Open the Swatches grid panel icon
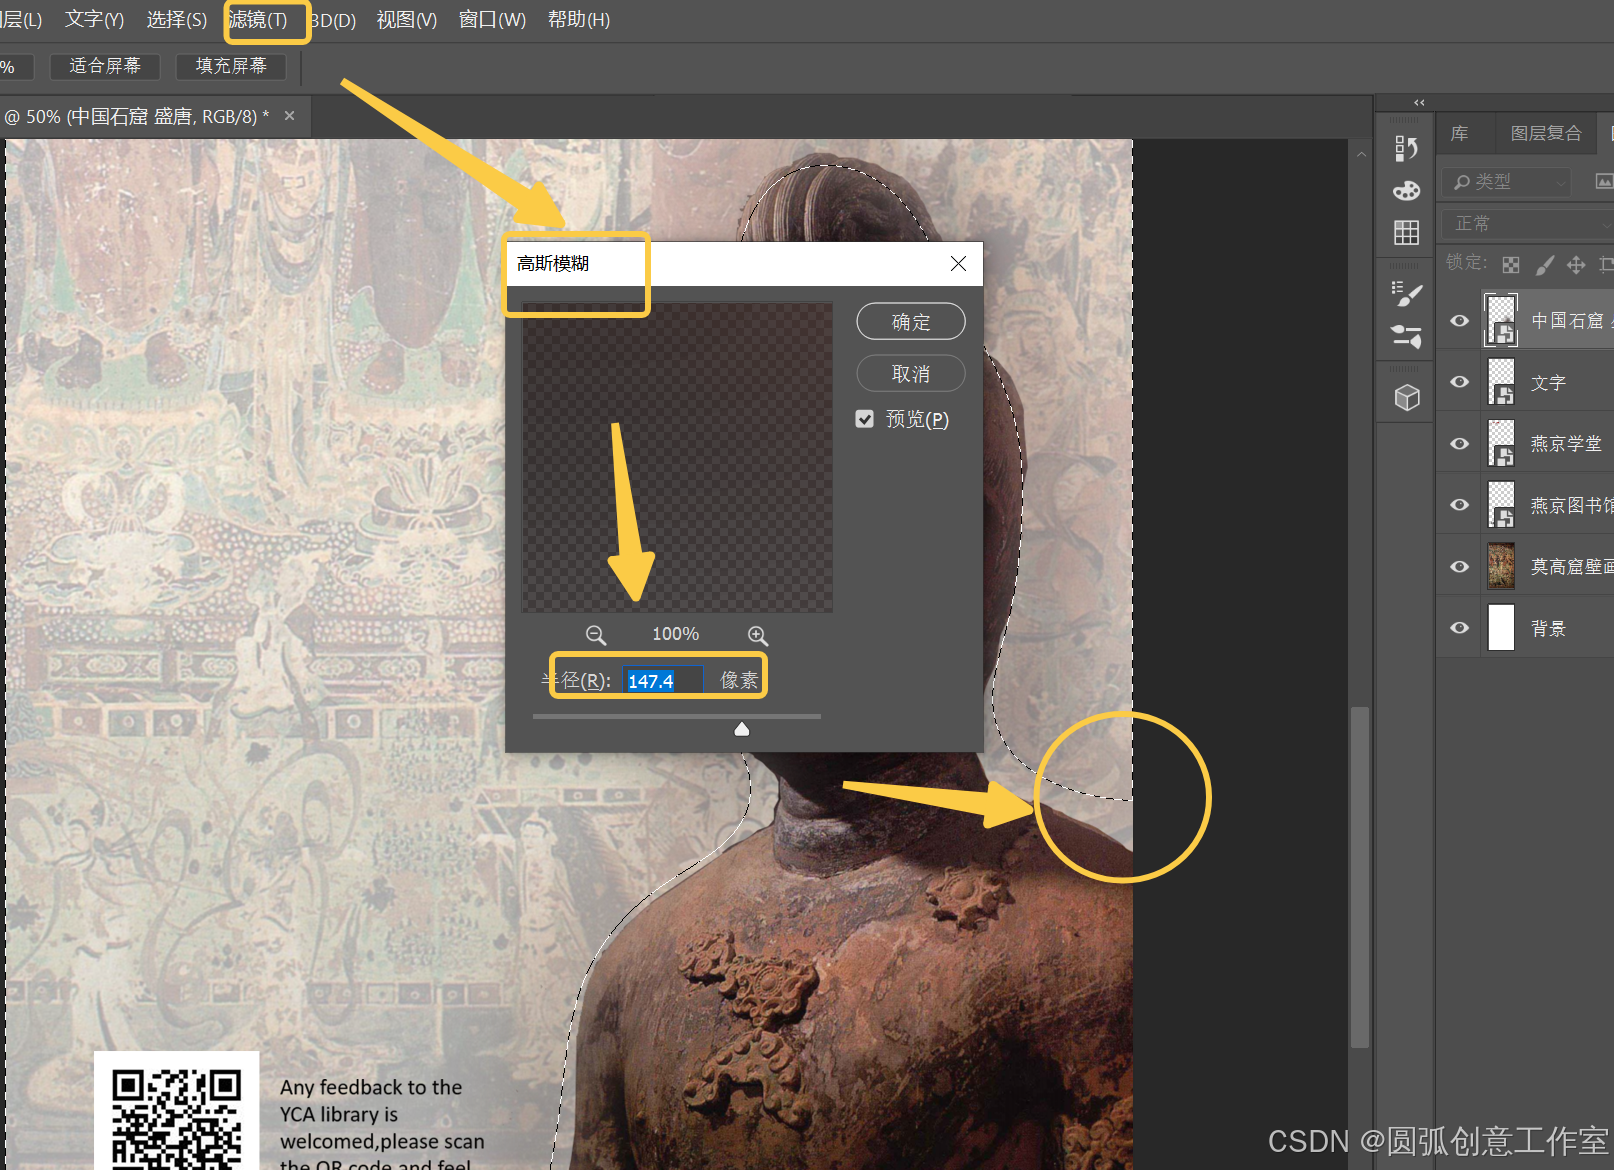The width and height of the screenshot is (1614, 1170). click(1407, 233)
